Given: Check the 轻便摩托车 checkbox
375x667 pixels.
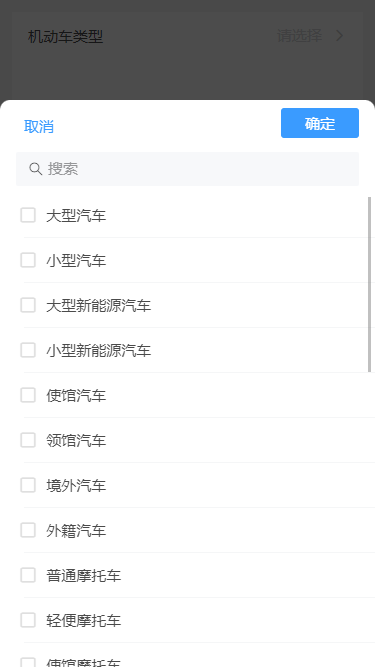Looking at the screenshot, I should pos(28,620).
